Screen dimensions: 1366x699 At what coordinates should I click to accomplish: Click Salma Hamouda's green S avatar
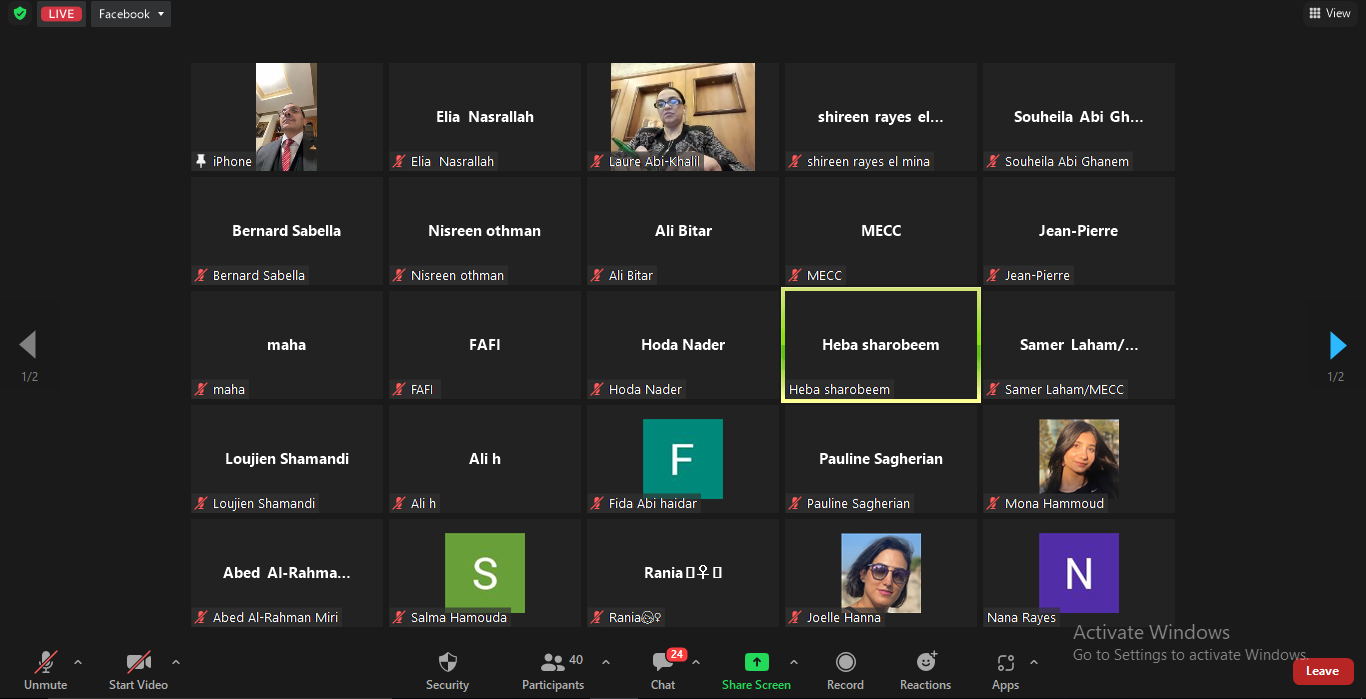(x=485, y=573)
